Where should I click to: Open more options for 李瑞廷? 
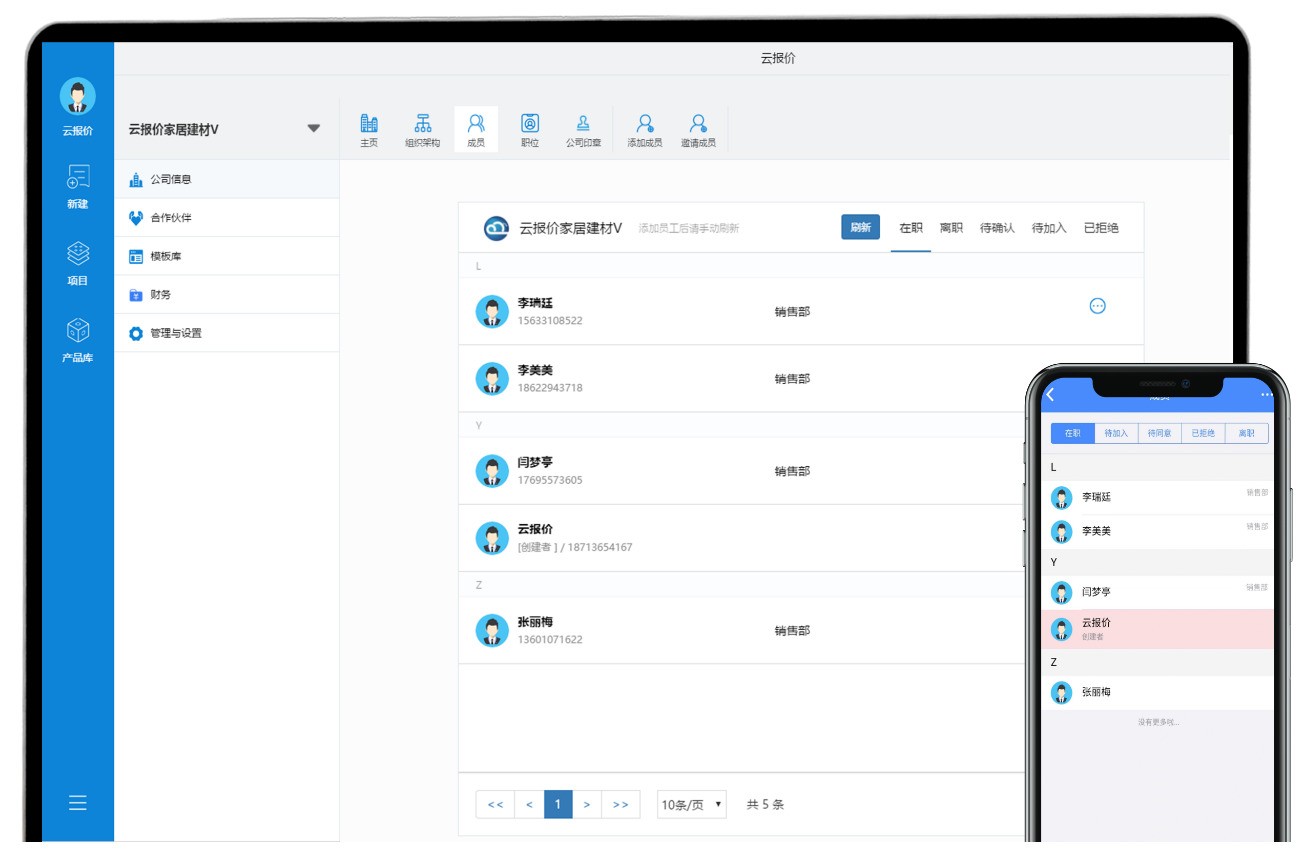[1097, 306]
